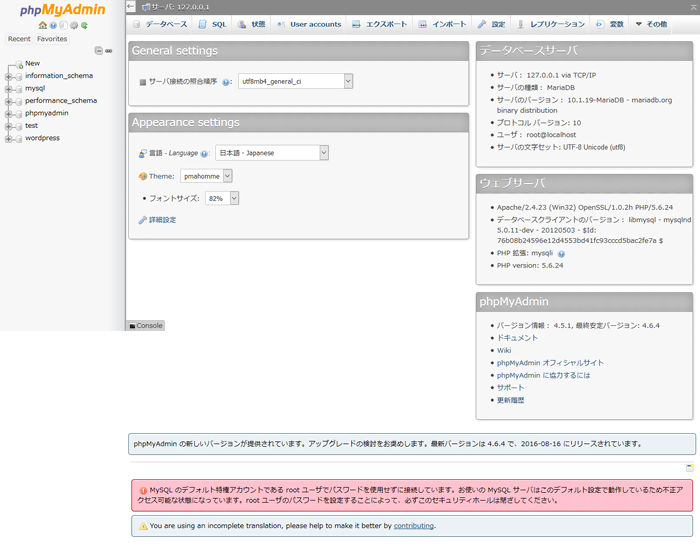Open the 82% font size dropdown
Viewport: 700px width, 548px height.
pos(222,198)
